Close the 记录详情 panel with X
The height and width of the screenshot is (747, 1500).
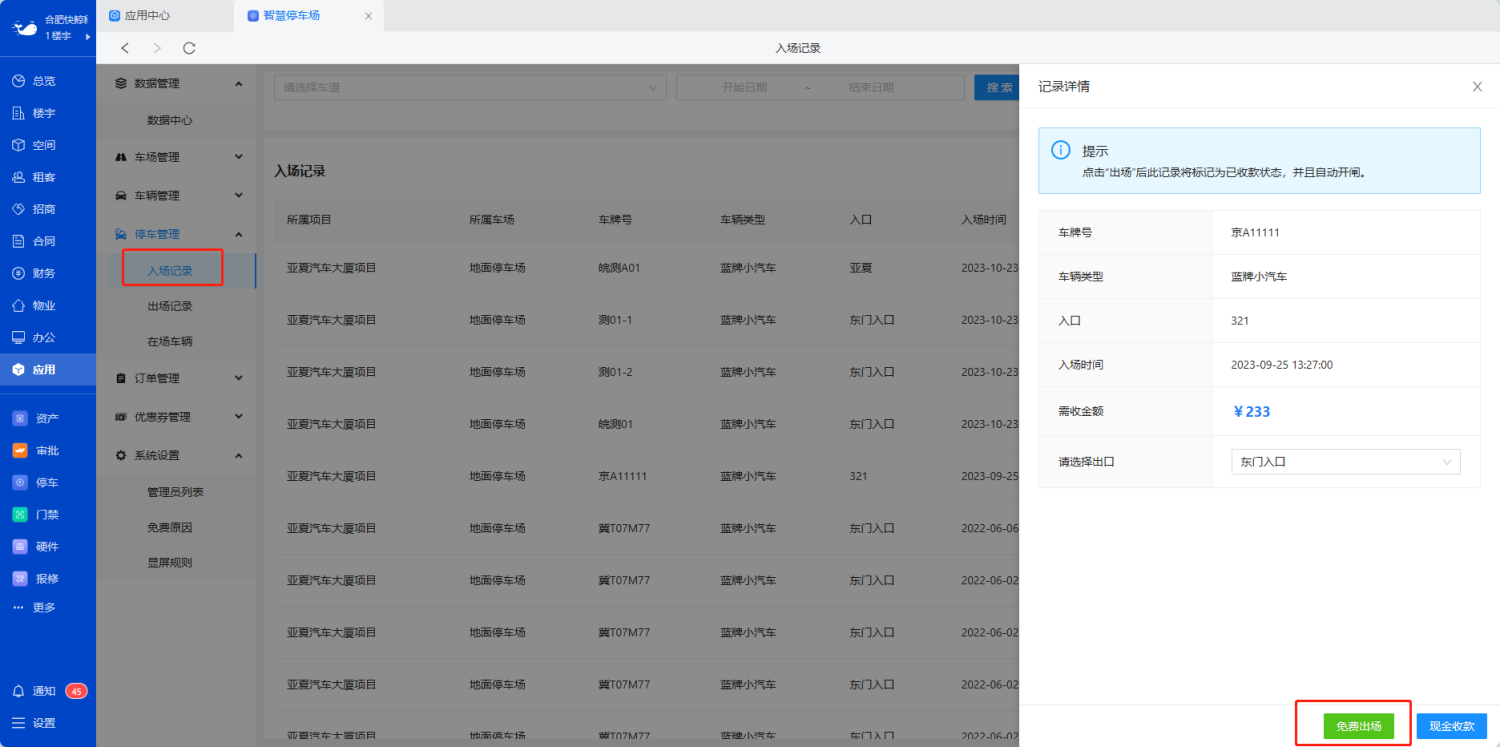(x=1477, y=87)
